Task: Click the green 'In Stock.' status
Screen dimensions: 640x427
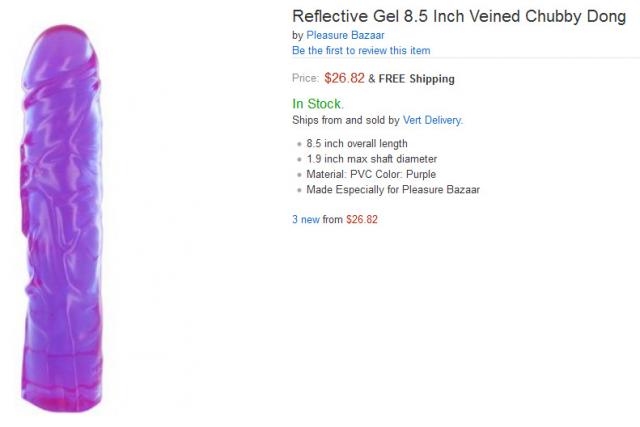Action: (x=318, y=103)
